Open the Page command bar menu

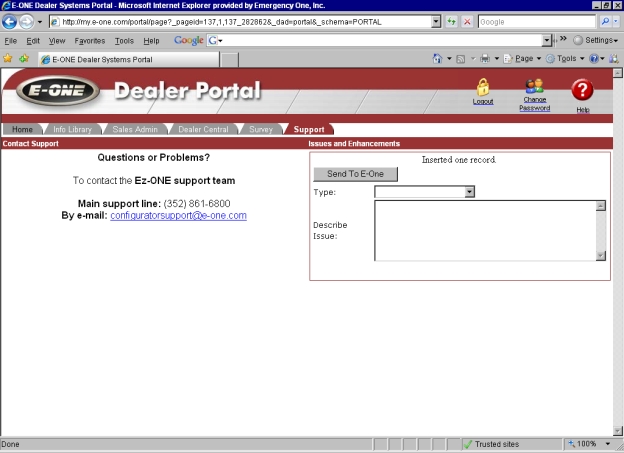(x=522, y=59)
